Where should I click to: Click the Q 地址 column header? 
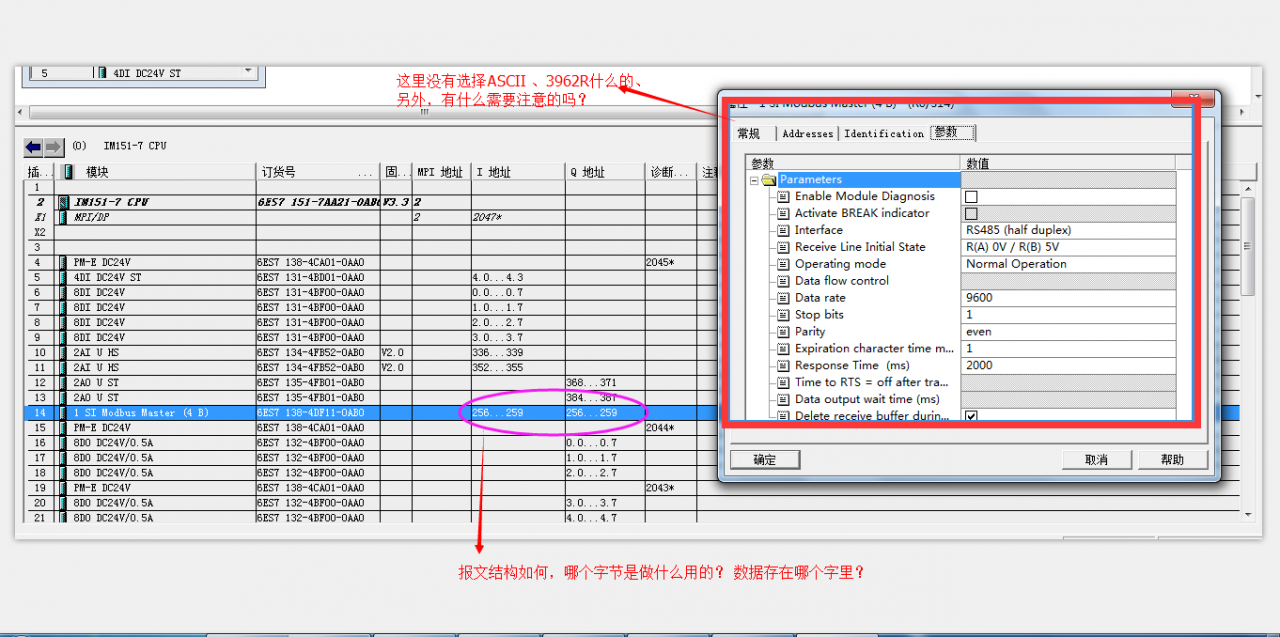tap(604, 172)
